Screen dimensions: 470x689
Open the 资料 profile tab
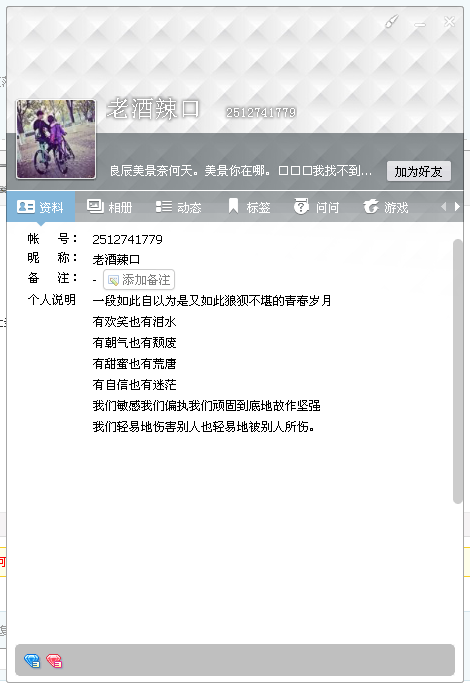(41, 207)
